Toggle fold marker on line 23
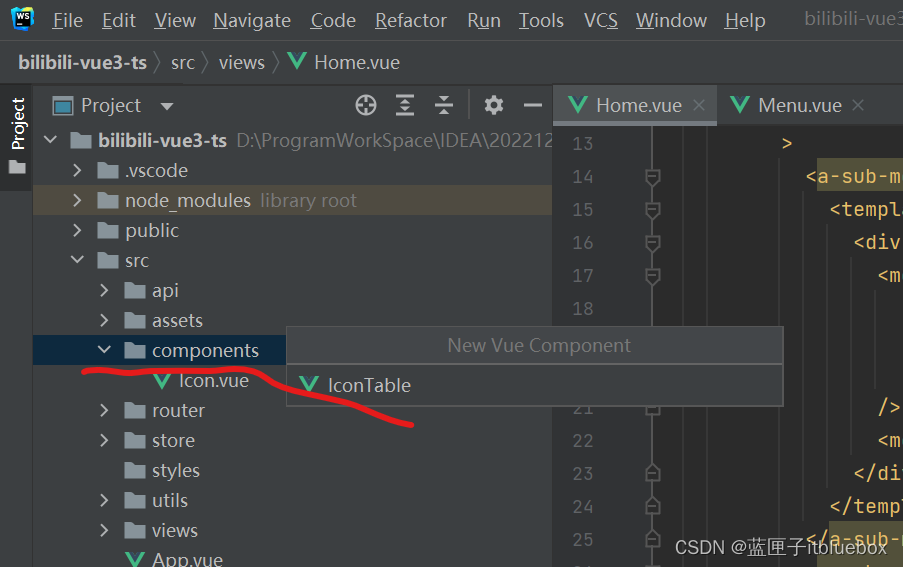Screen dimensions: 903x567 coord(653,473)
